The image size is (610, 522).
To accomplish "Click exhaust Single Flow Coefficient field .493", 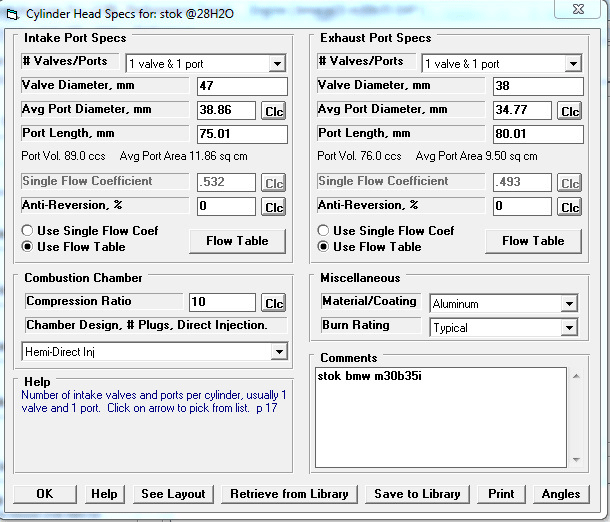I will point(522,182).
